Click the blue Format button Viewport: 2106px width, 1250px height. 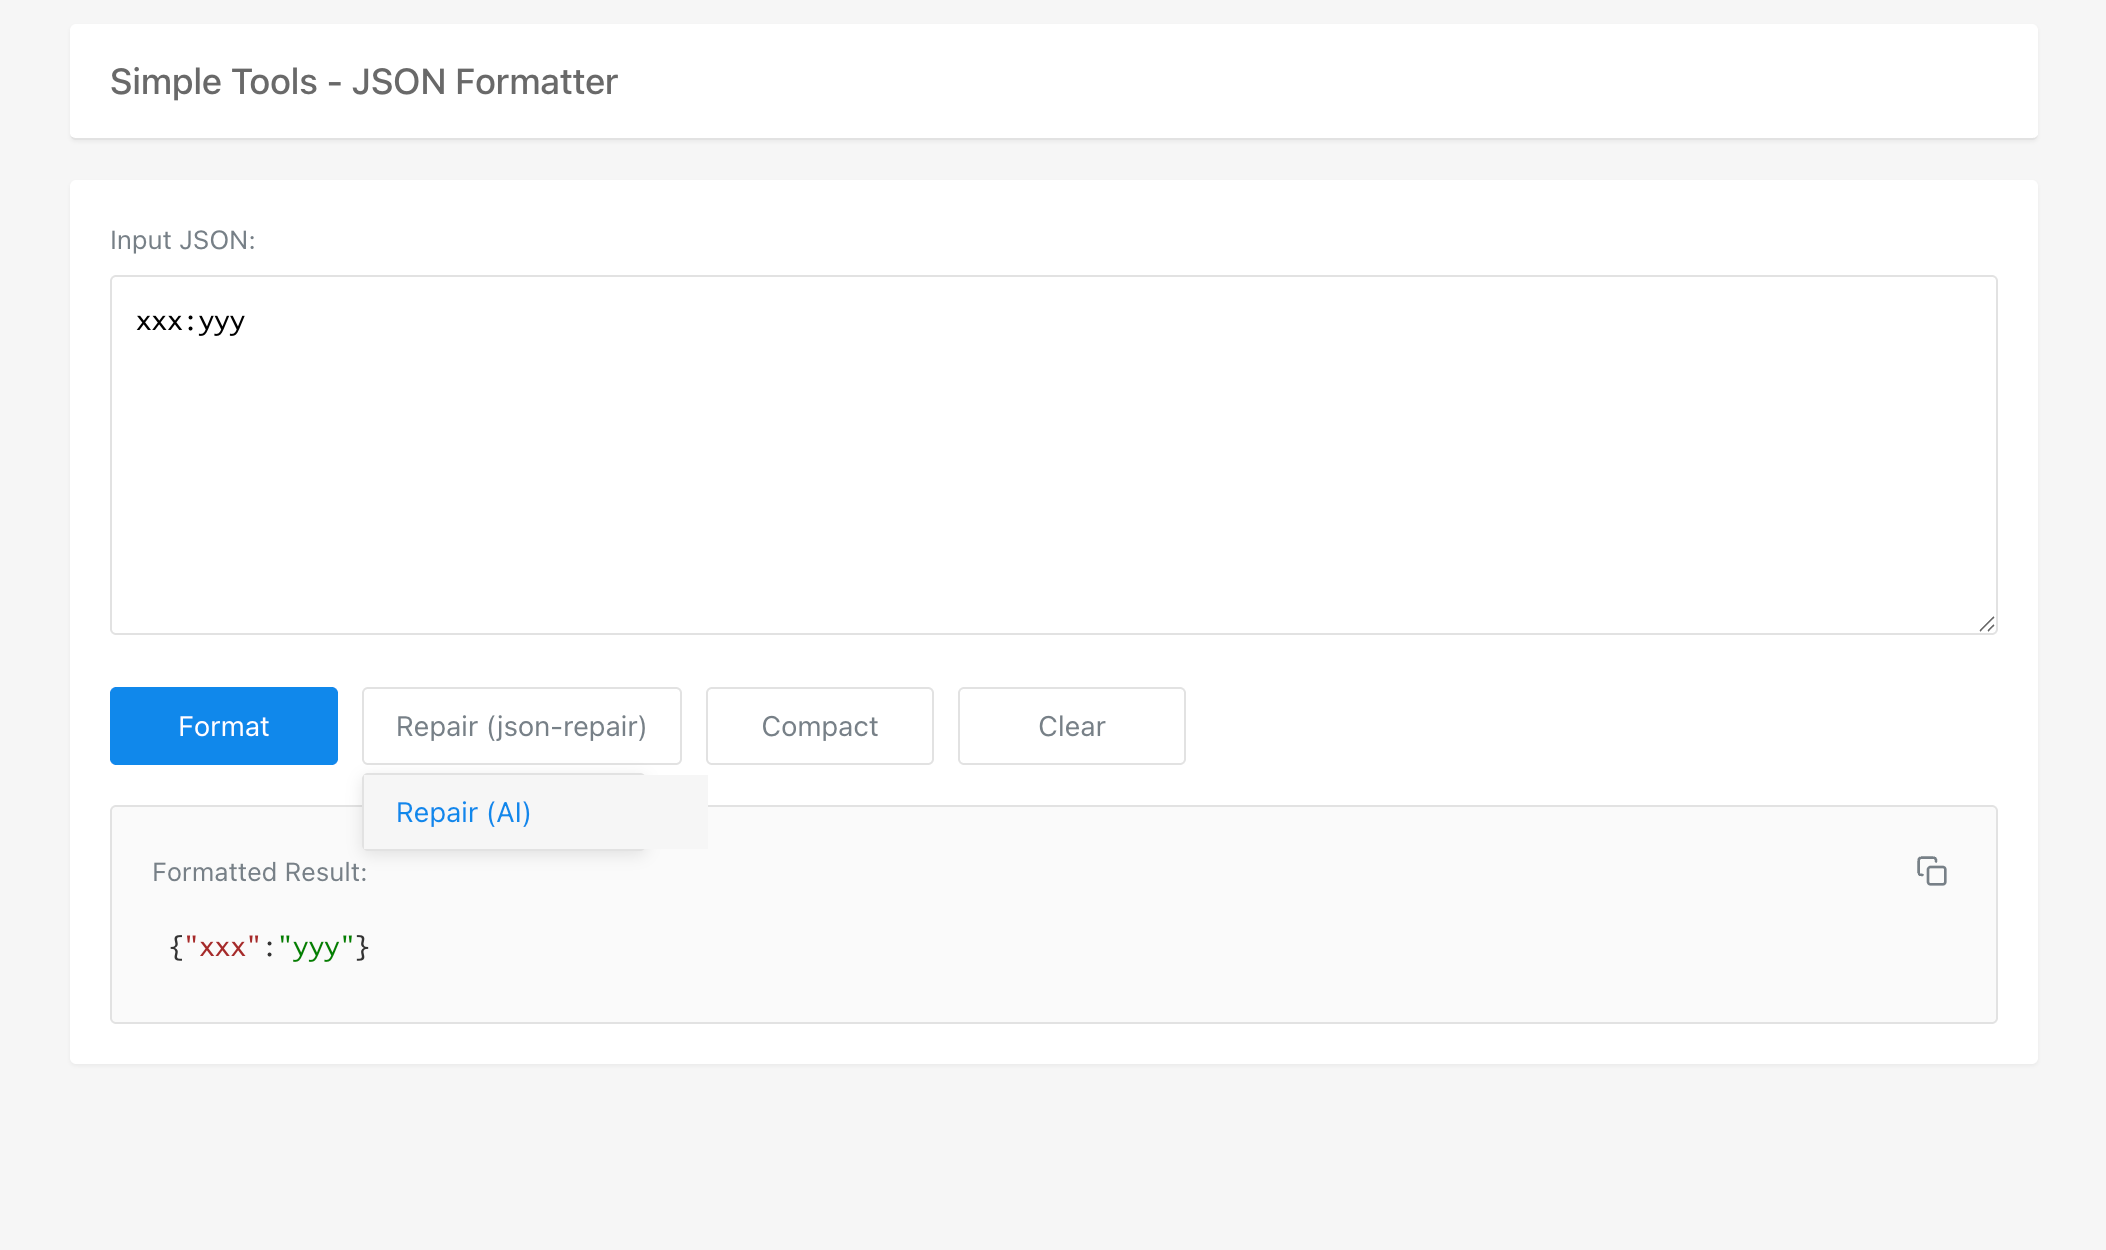tap(223, 726)
